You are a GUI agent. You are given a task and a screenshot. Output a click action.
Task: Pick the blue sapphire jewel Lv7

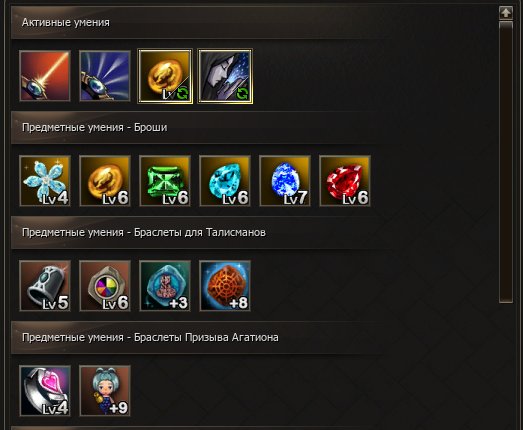point(285,181)
